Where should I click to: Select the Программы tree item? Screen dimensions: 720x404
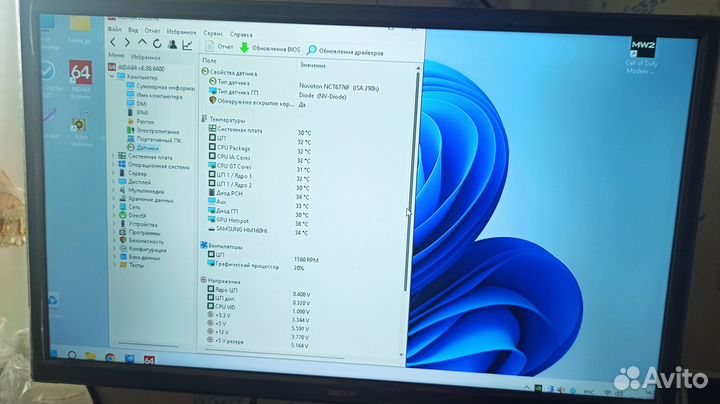(145, 233)
